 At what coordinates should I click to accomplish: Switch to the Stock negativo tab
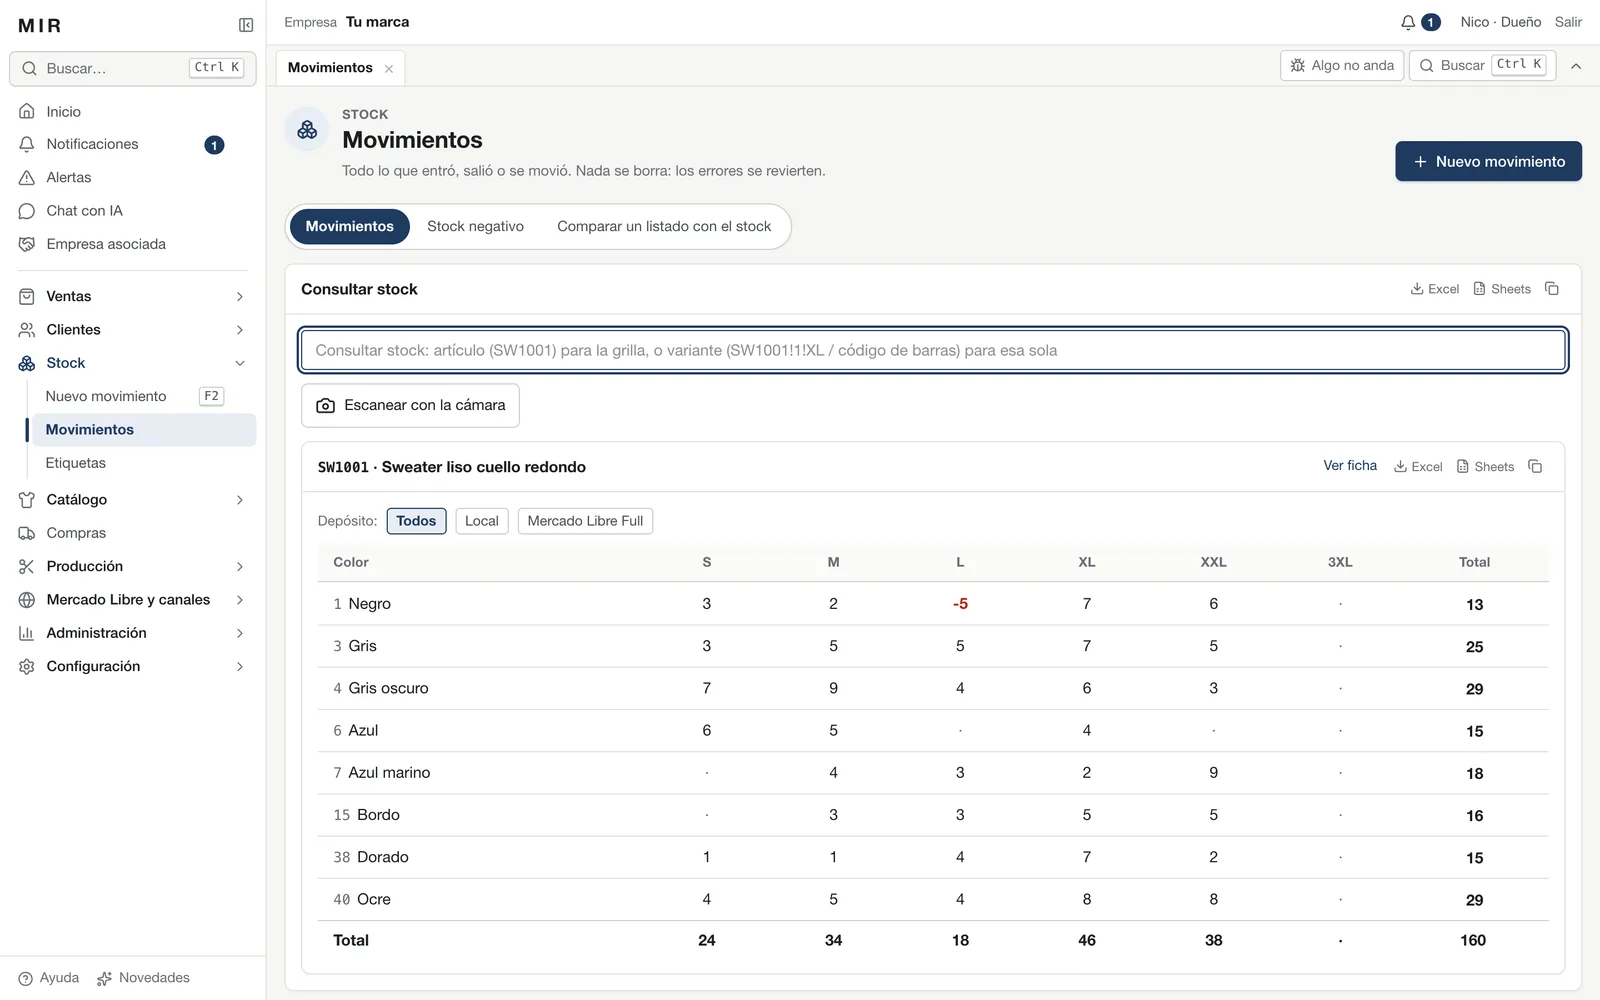pos(475,227)
